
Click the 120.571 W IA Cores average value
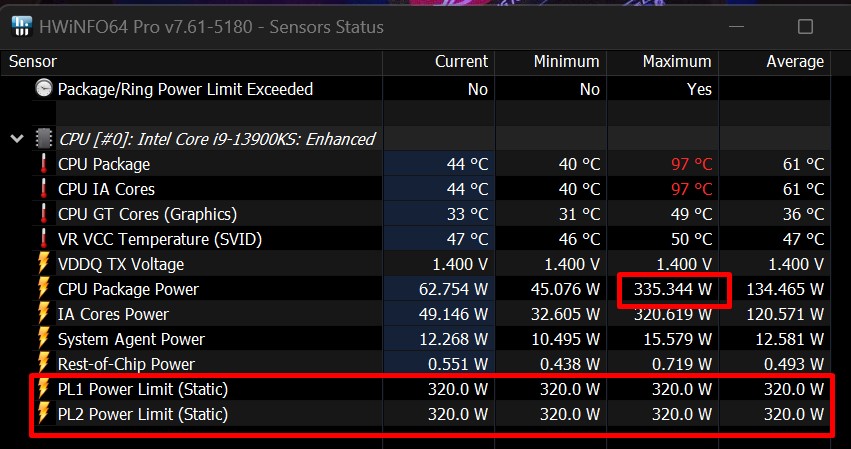pyautogui.click(x=785, y=314)
